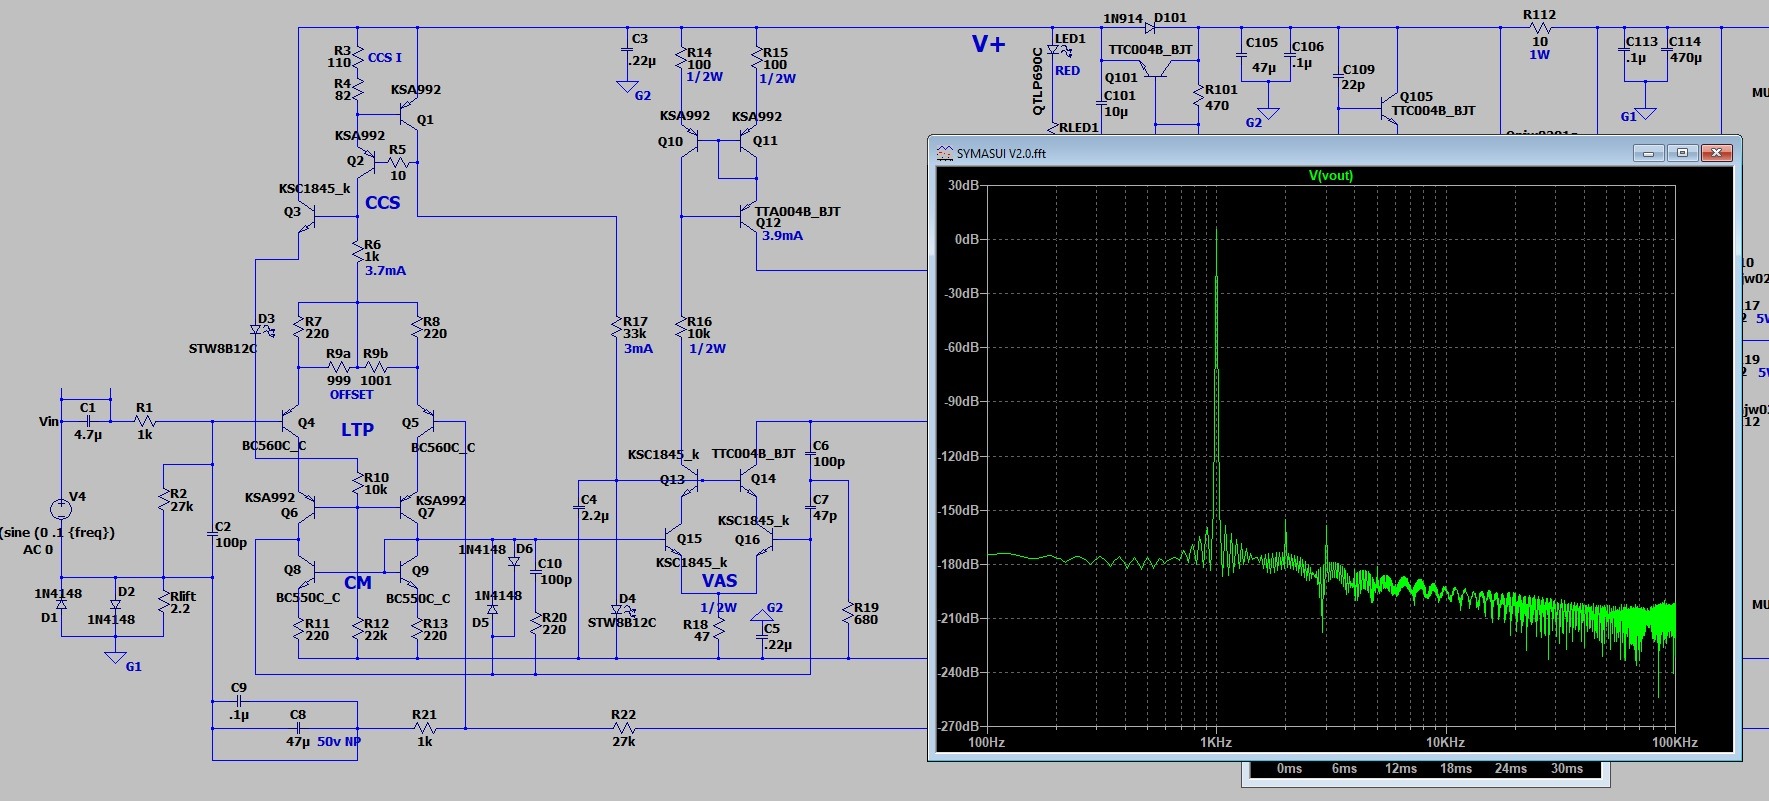Screen dimensions: 1769x801
Task: Select the Vin net label
Action: [49, 421]
